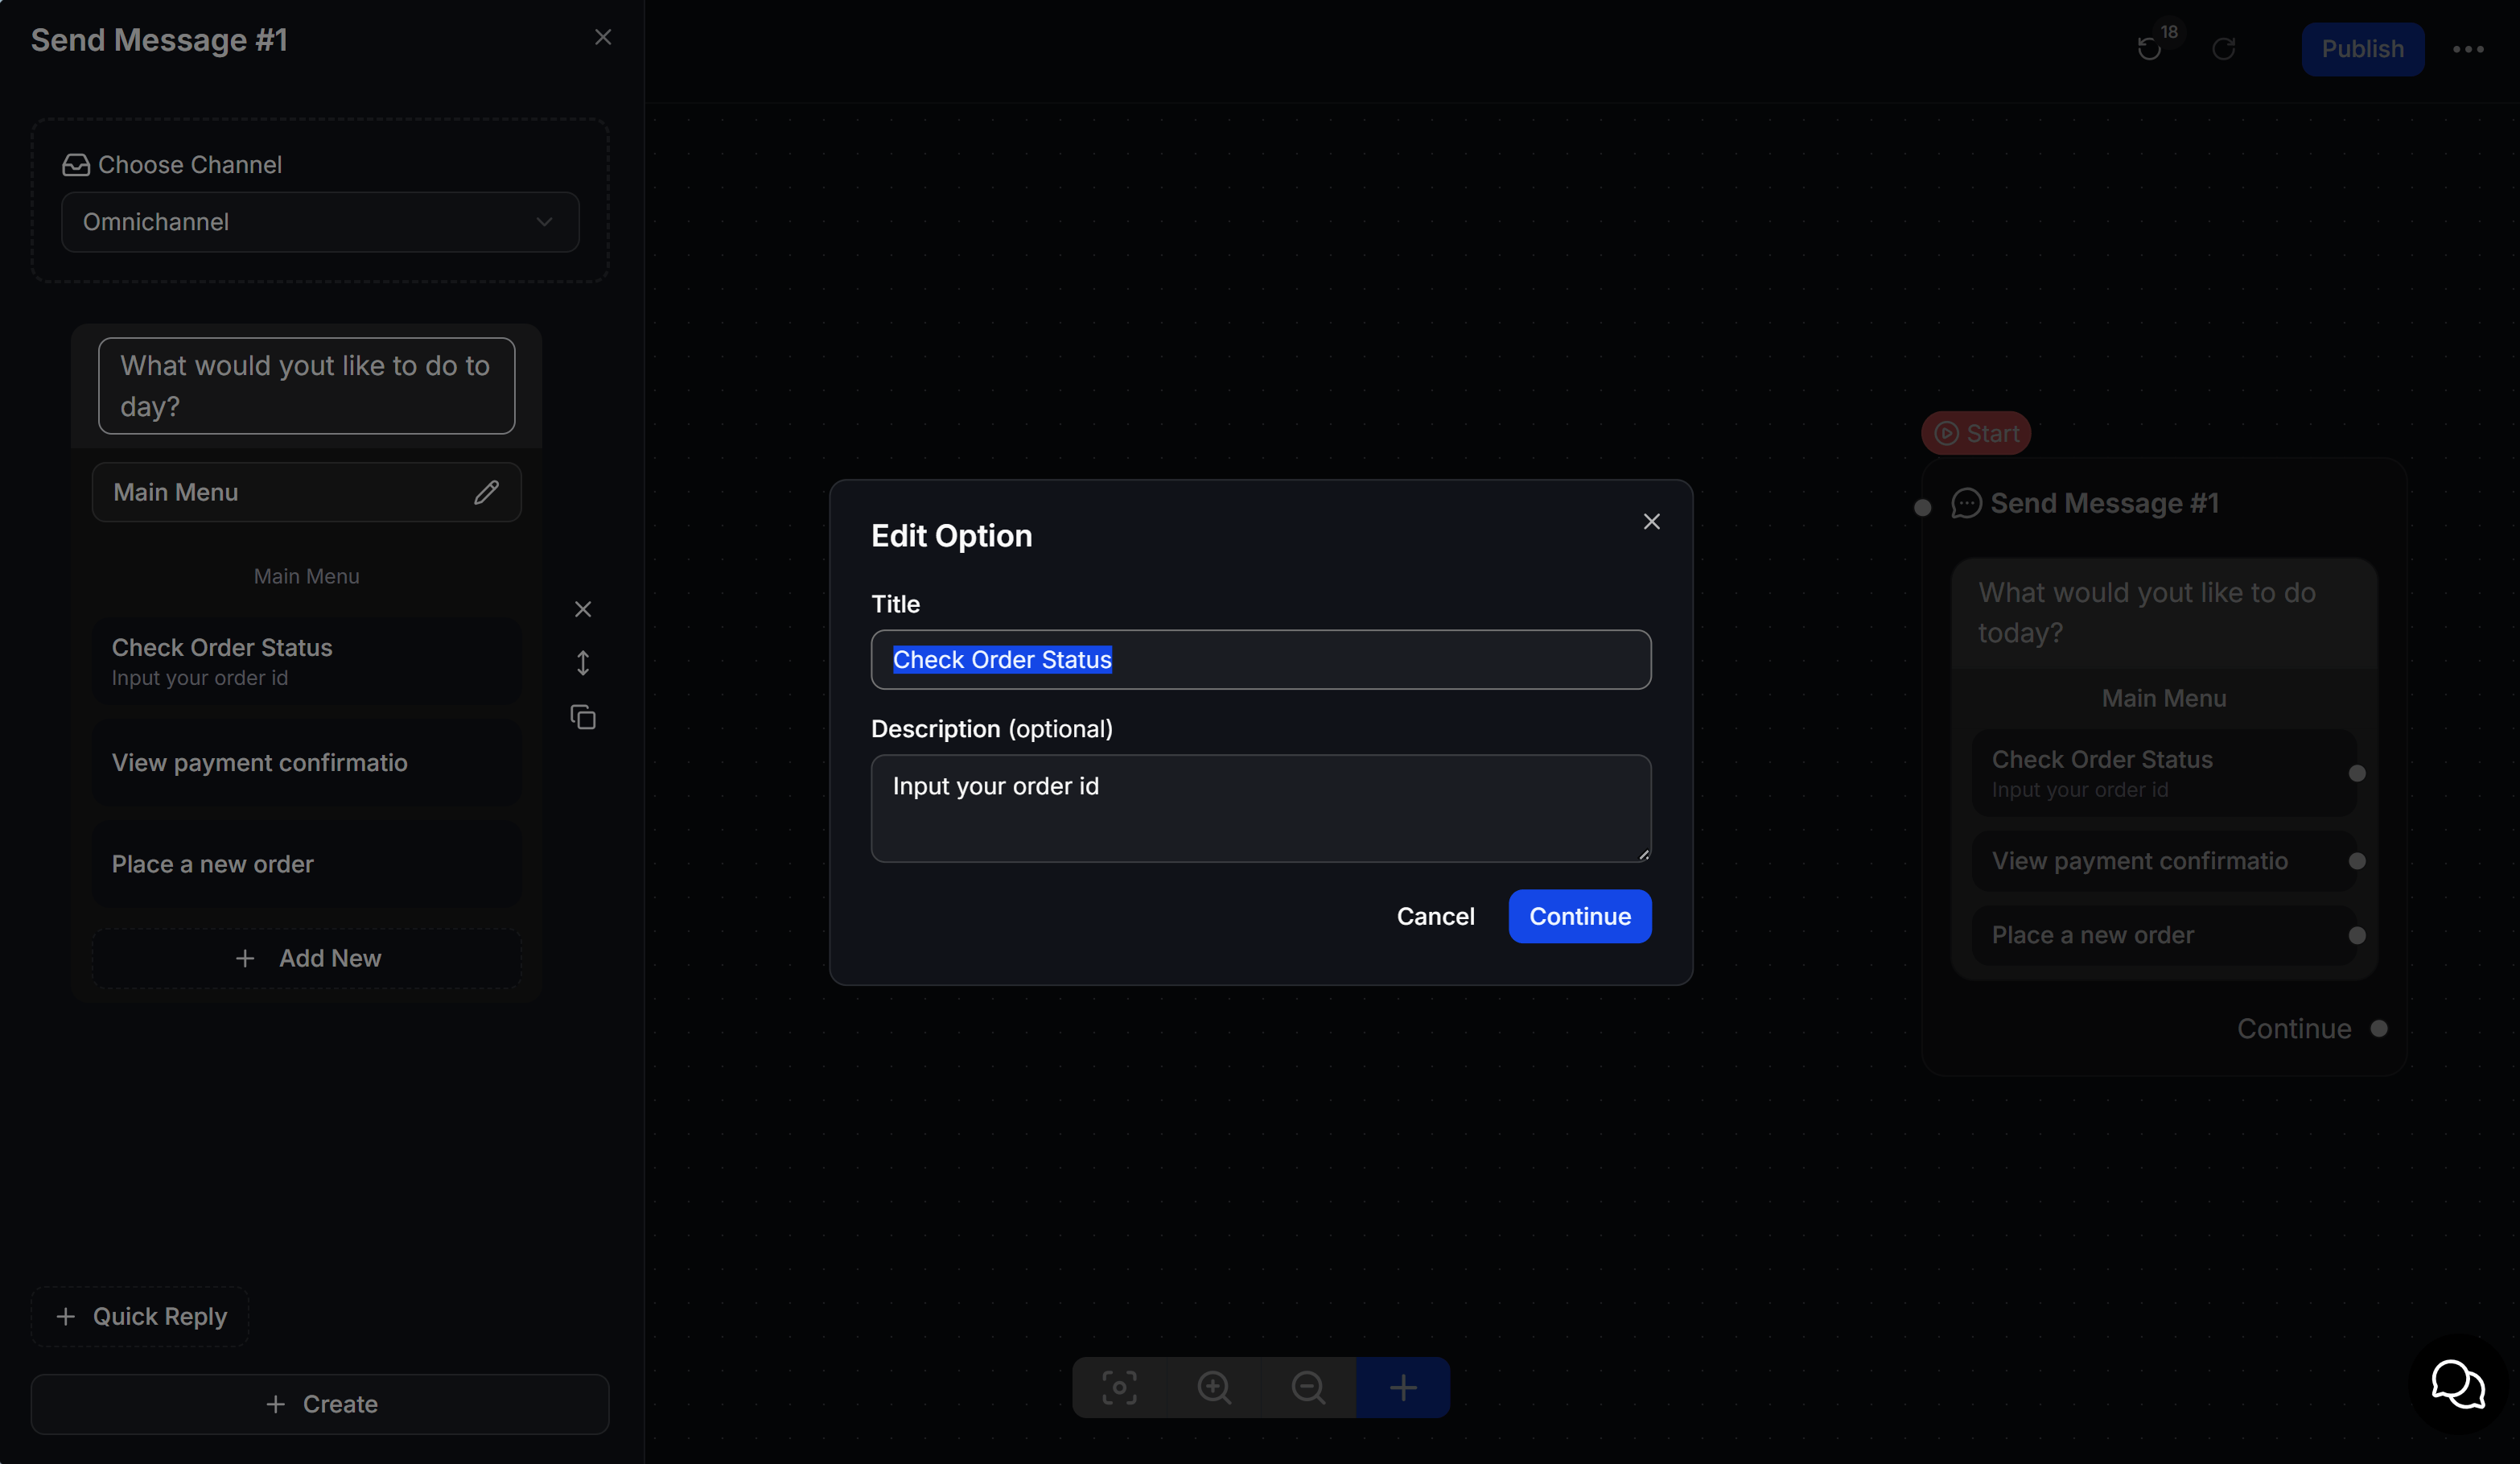
Task: Click the play icon inside the Start badge
Action: click(1946, 433)
